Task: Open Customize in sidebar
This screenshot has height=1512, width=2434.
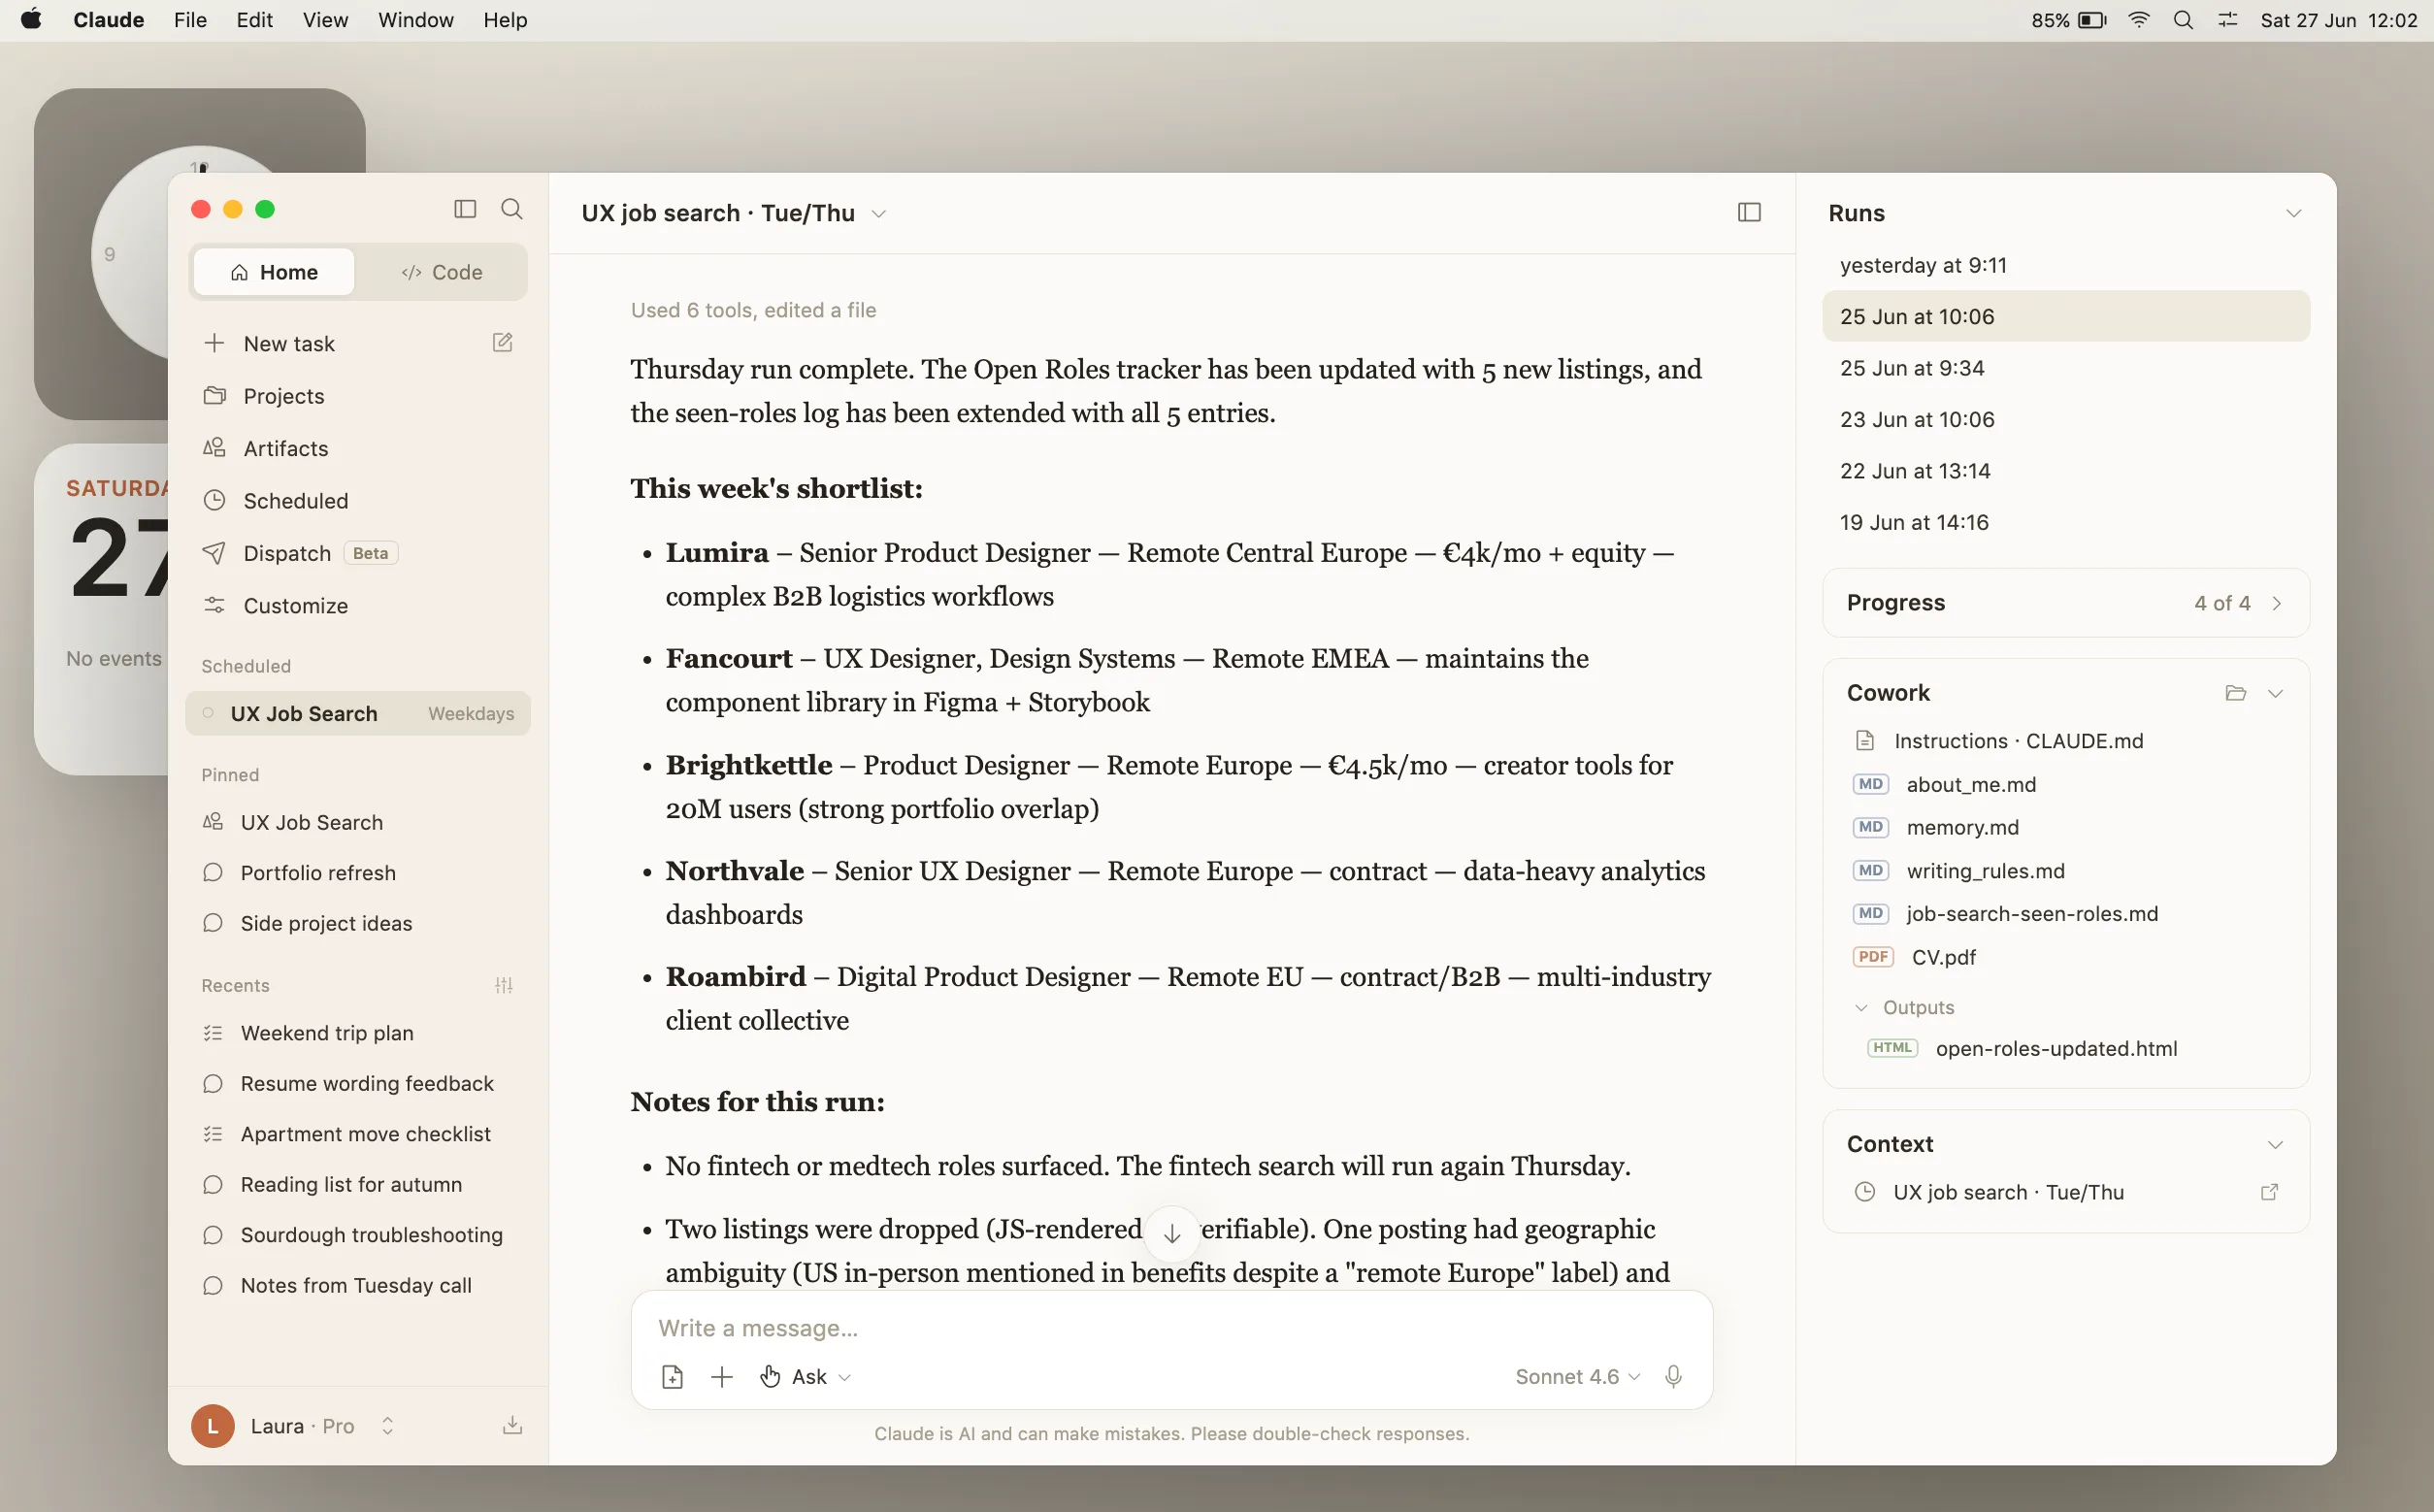Action: pyautogui.click(x=358, y=606)
